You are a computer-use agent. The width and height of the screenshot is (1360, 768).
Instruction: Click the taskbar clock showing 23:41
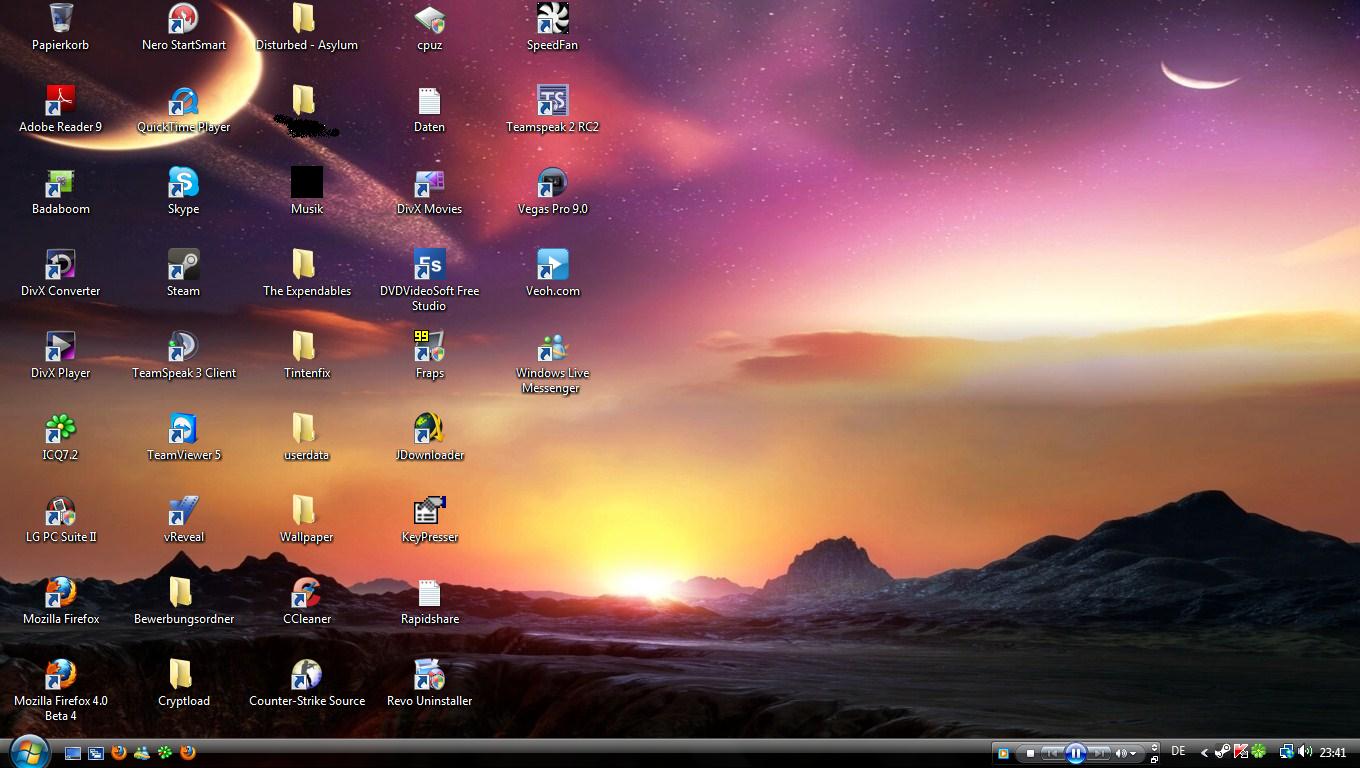click(x=1332, y=753)
